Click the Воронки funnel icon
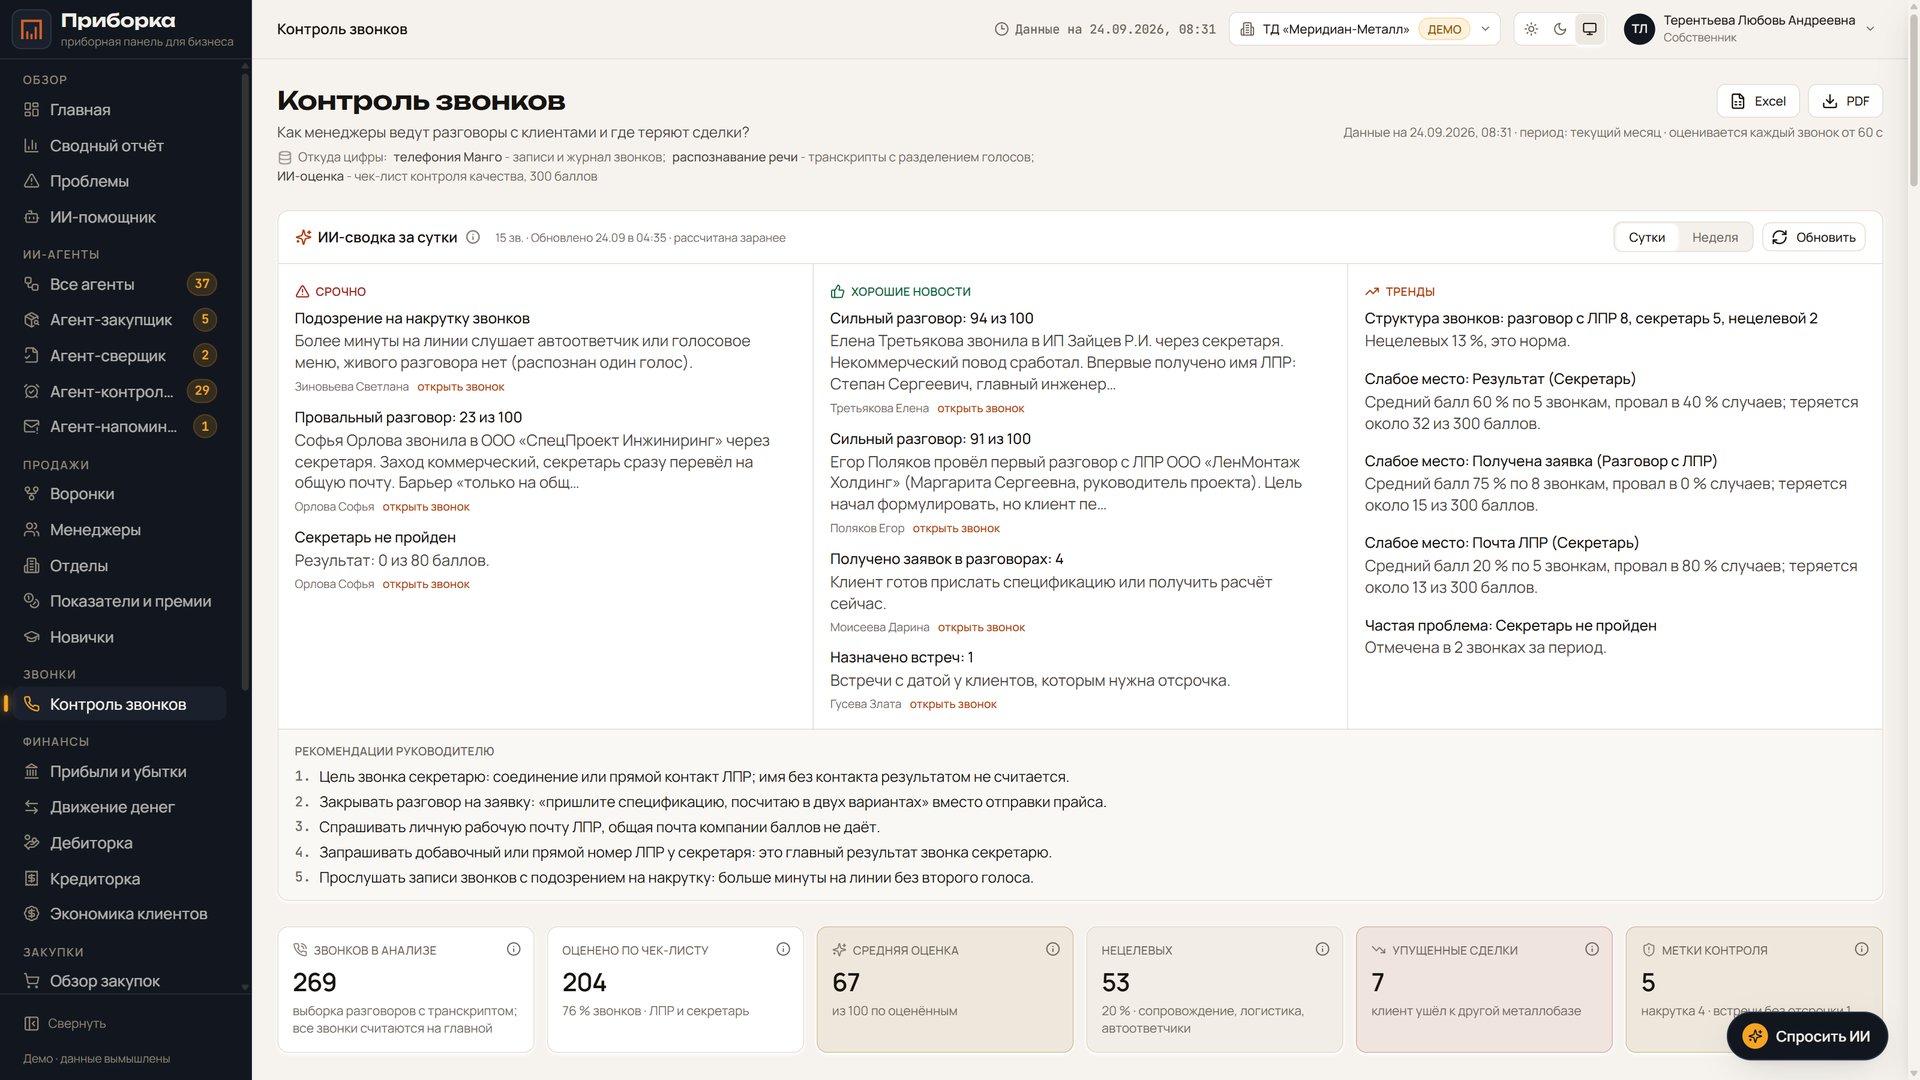Screen dimensions: 1920x1080 coord(31,494)
